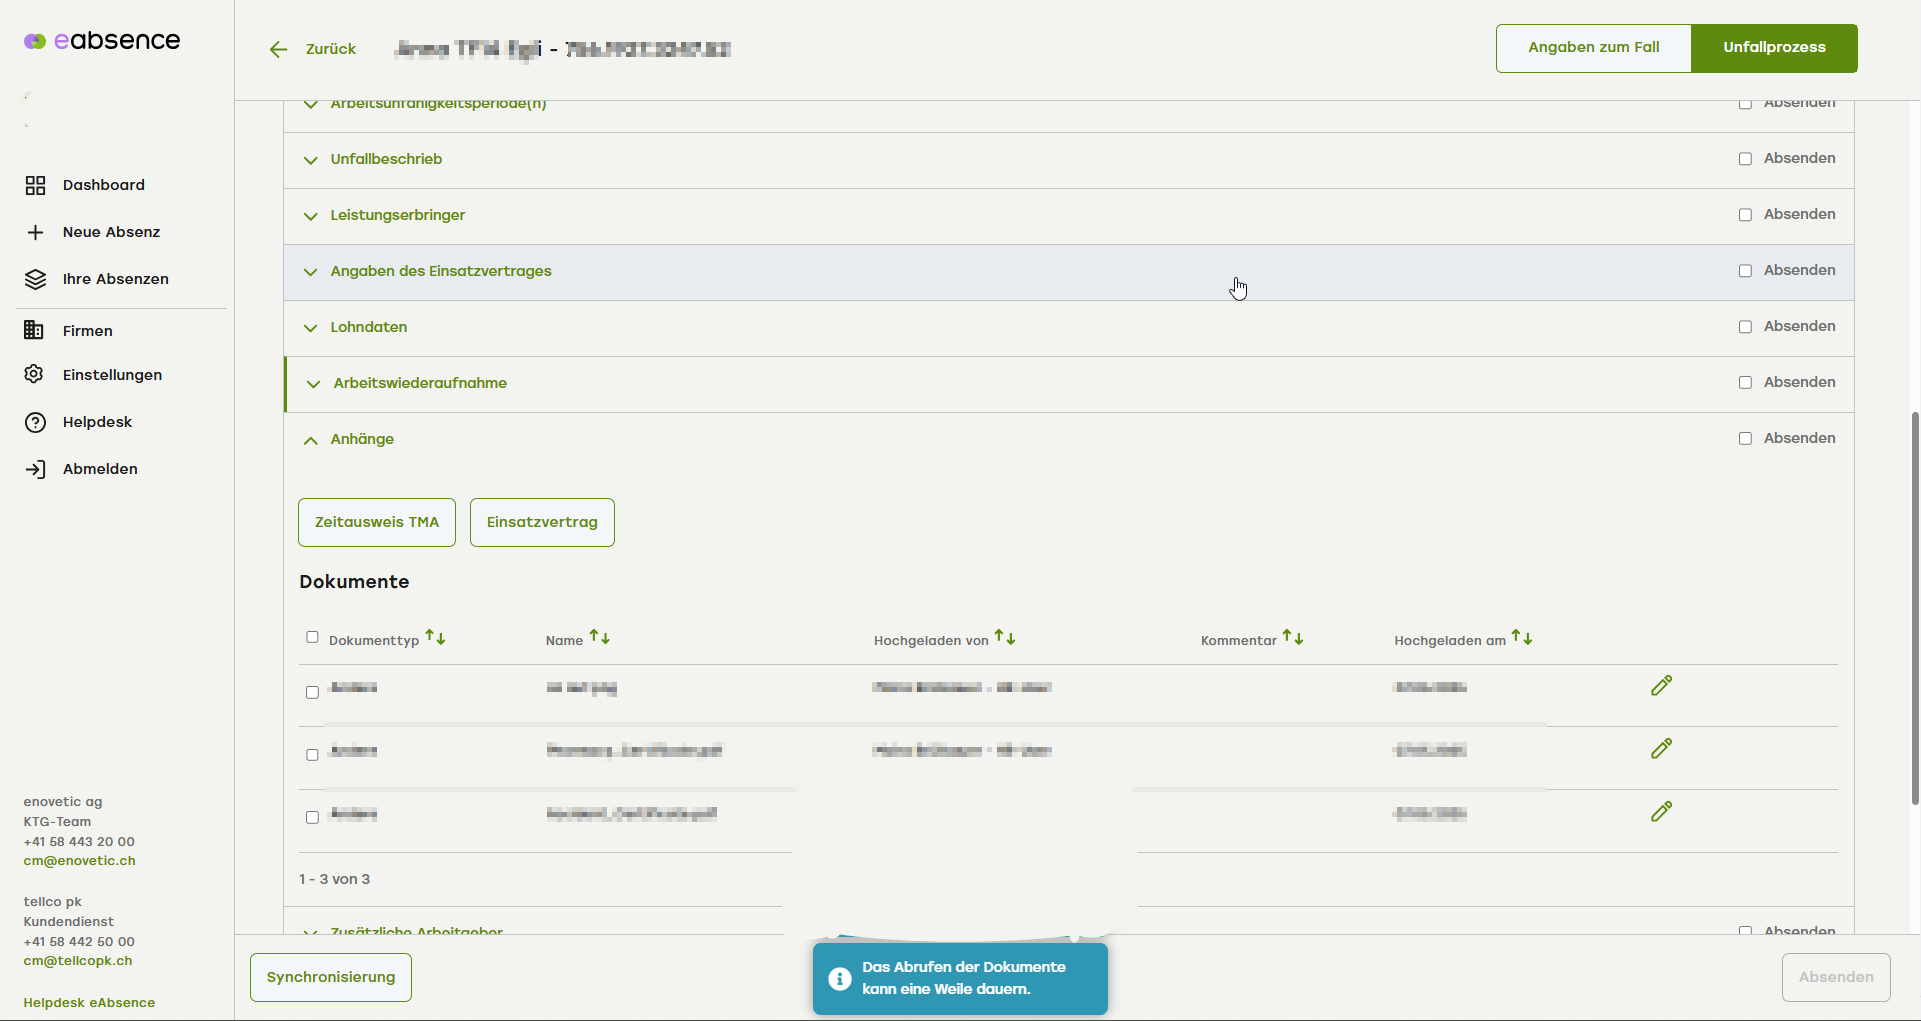Screen dimensions: 1921x1021
Task: Click the building icon next to Firmen
Action: click(x=34, y=330)
